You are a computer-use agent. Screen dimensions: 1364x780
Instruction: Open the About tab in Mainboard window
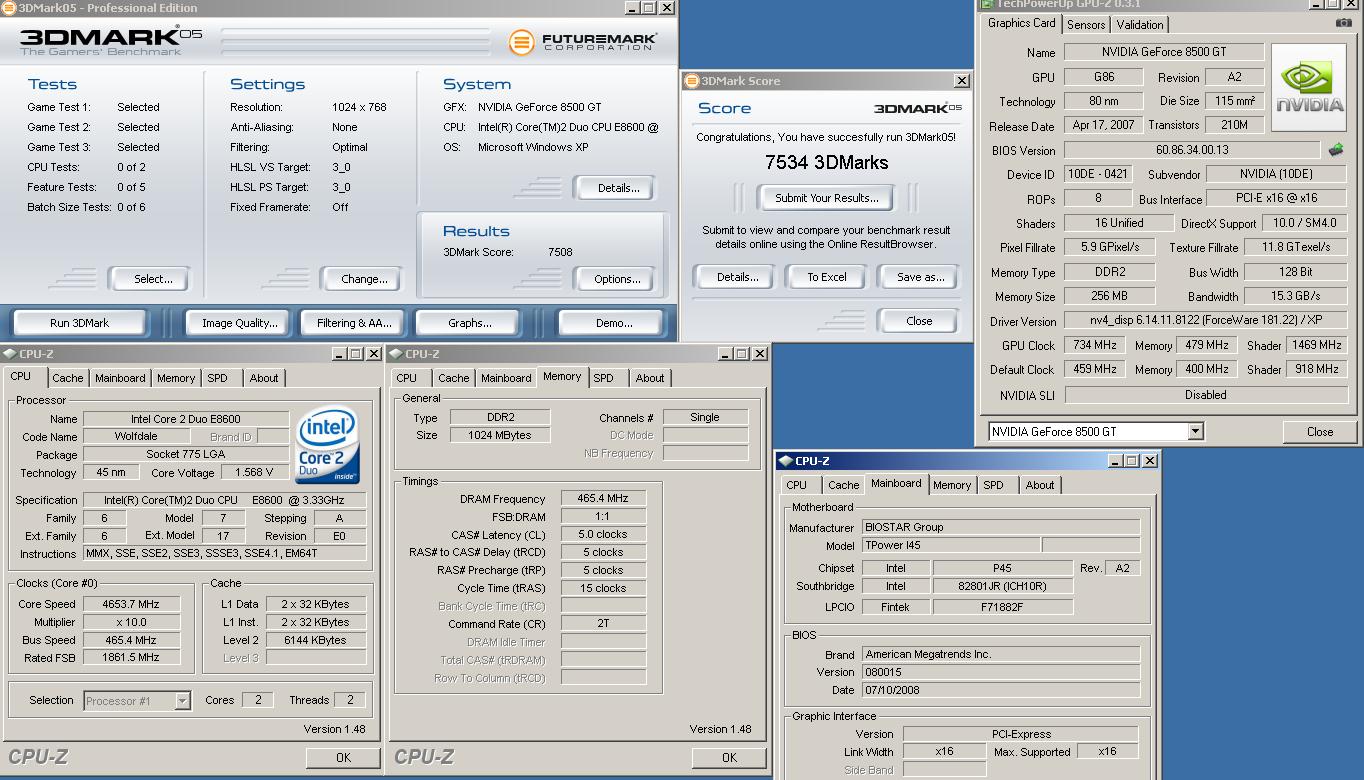tap(1040, 485)
